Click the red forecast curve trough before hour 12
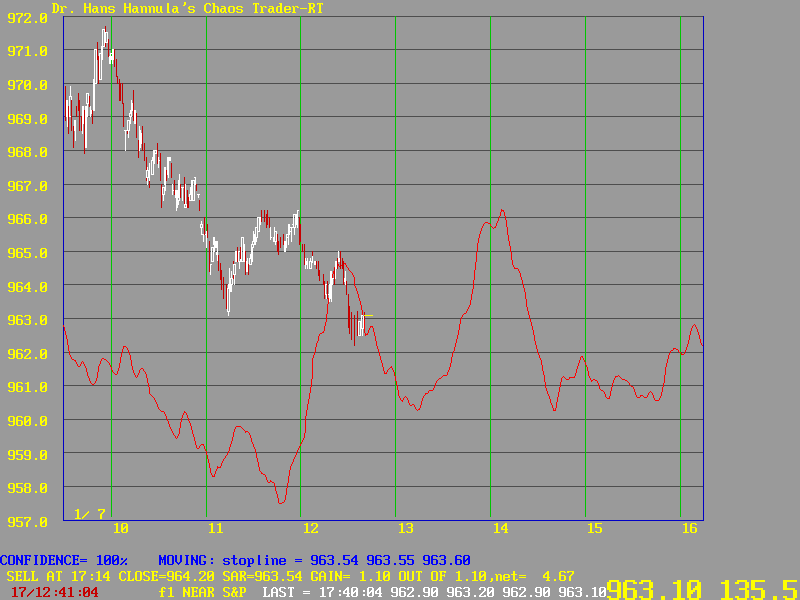This screenshot has width=800, height=600. pyautogui.click(x=281, y=503)
